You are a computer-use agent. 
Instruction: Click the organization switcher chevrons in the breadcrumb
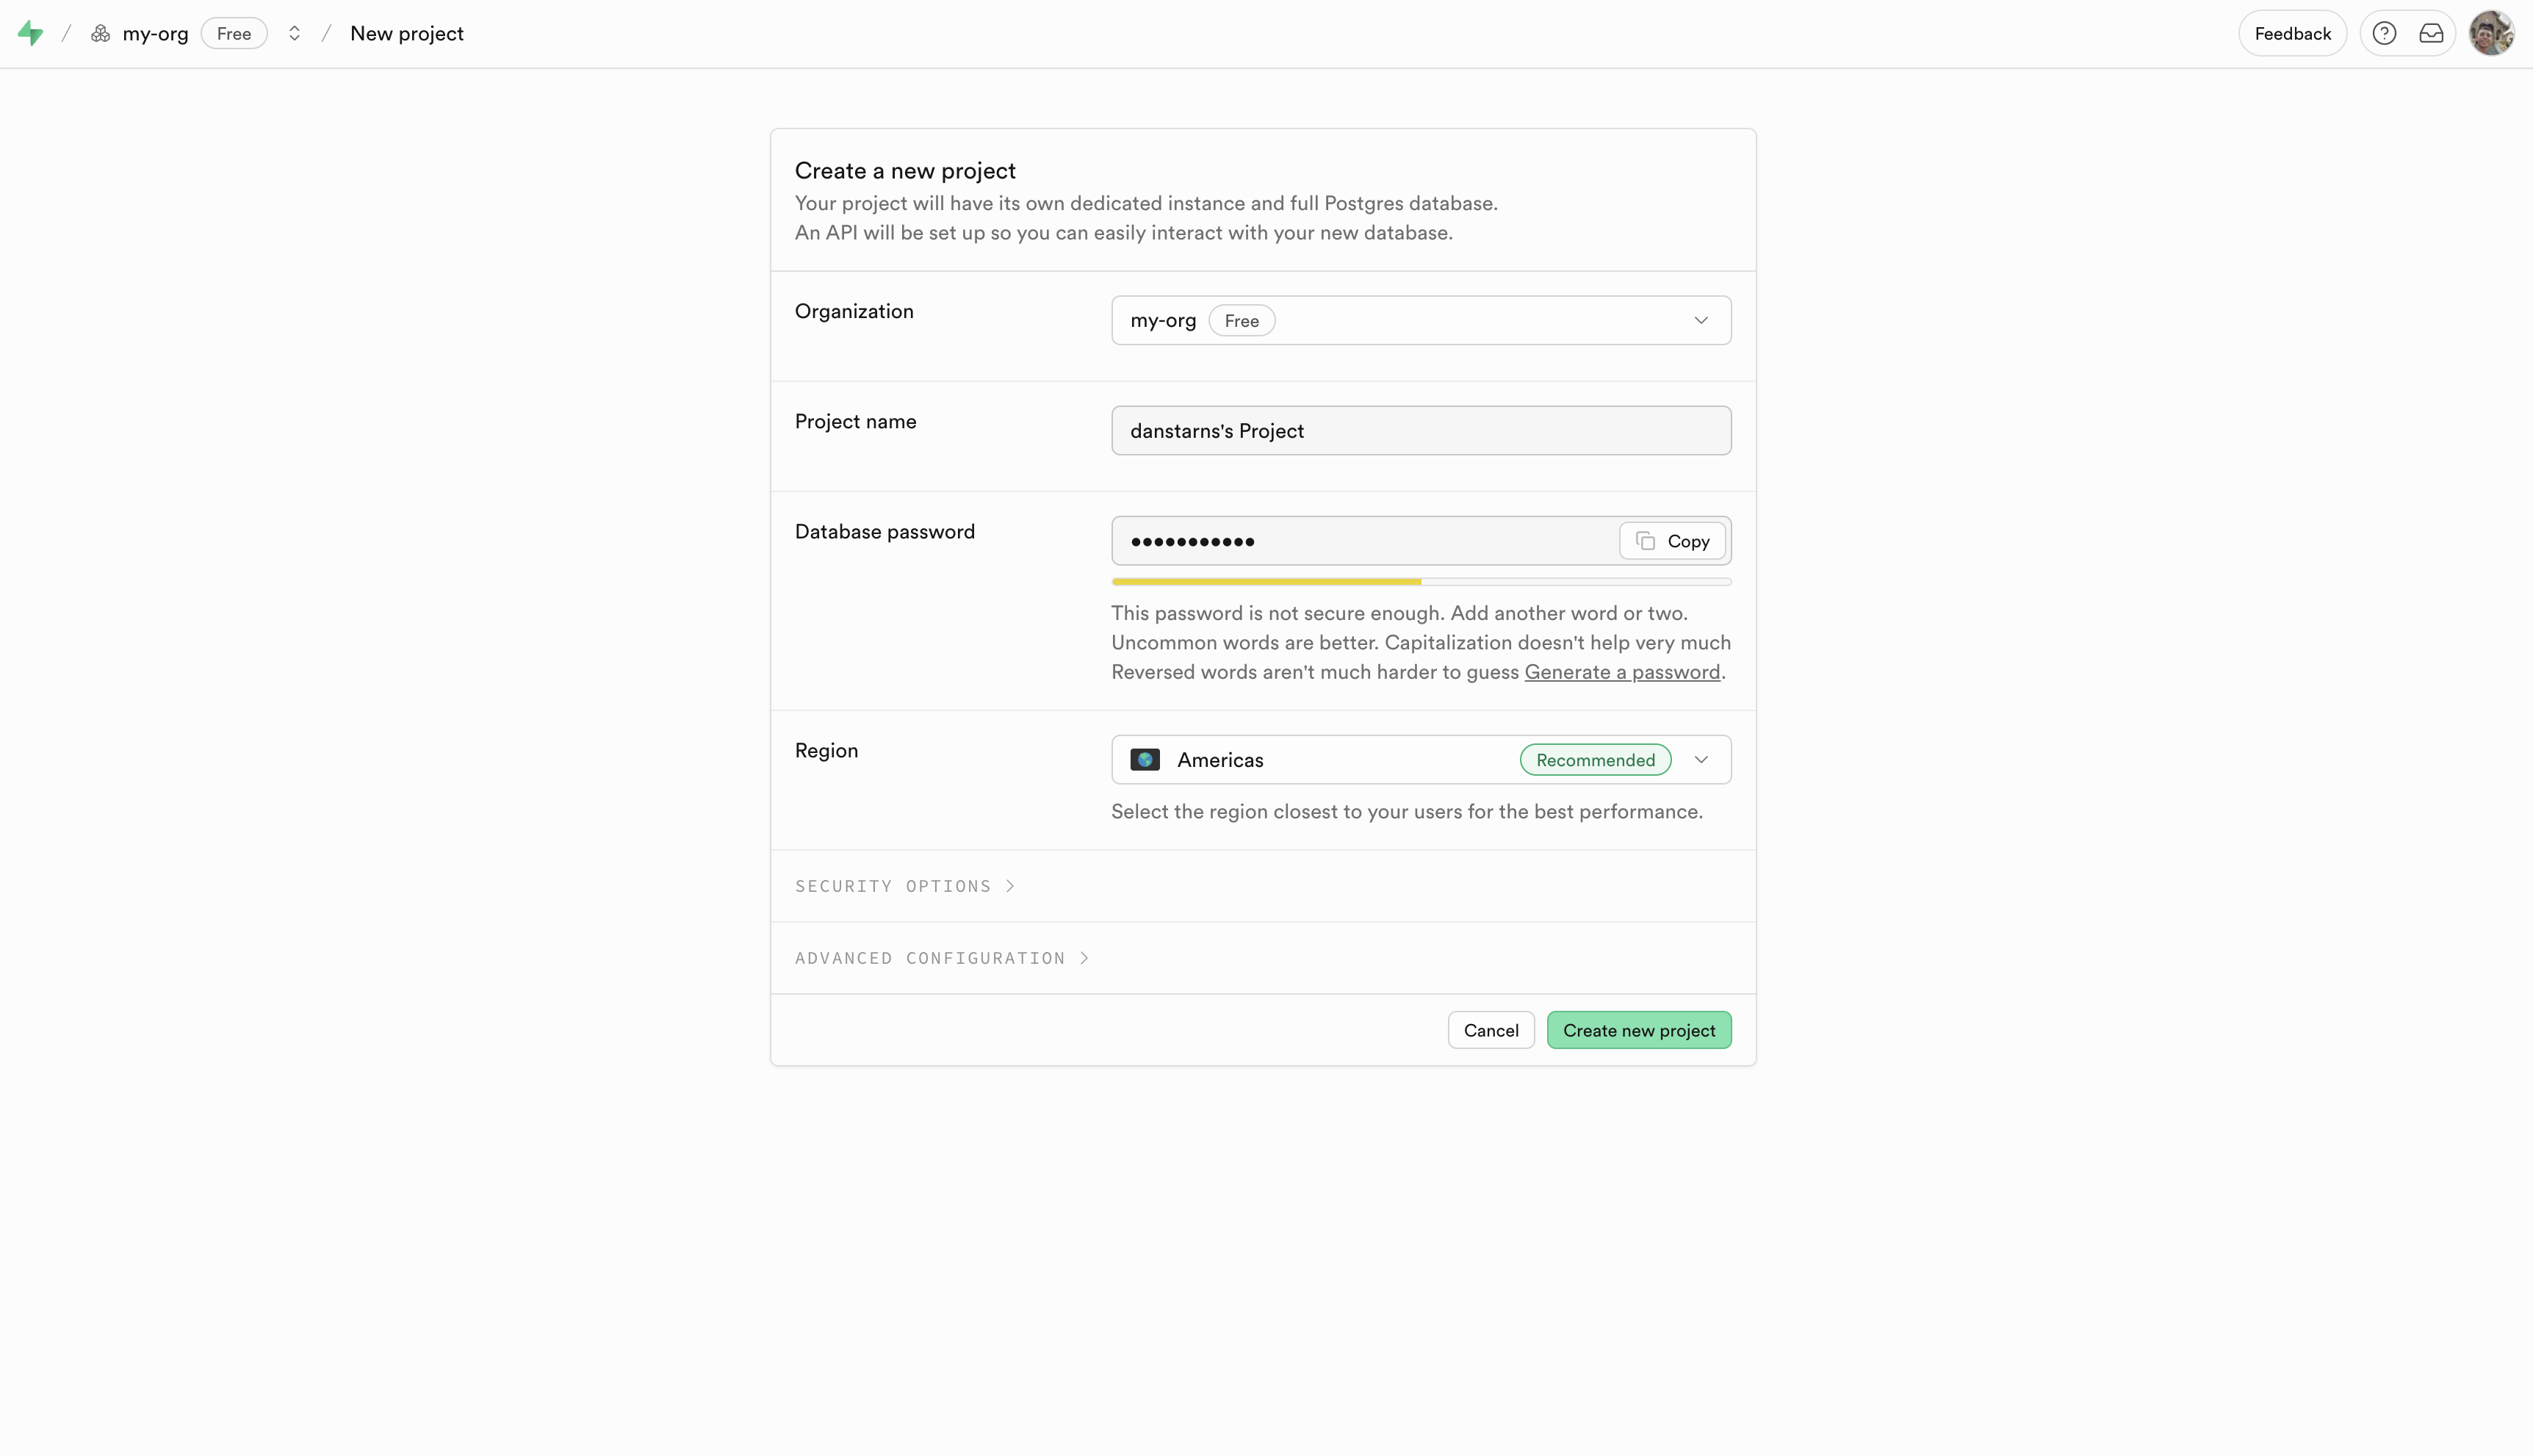[x=294, y=33]
